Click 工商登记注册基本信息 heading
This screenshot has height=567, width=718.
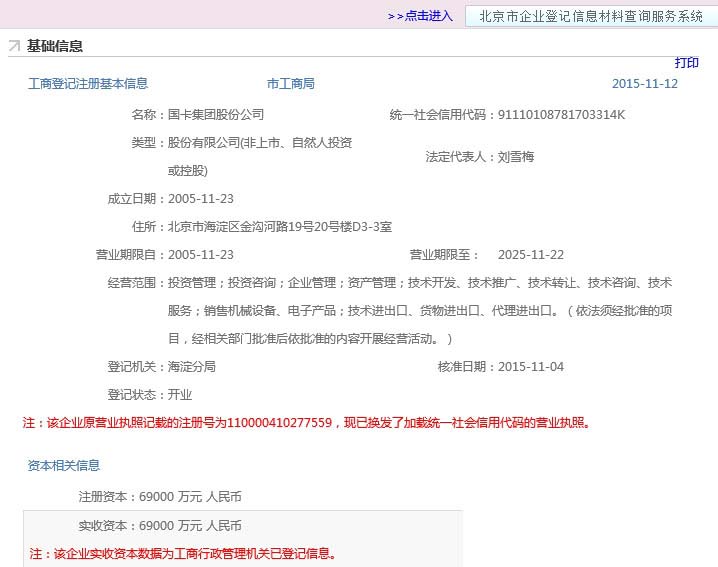(x=88, y=83)
